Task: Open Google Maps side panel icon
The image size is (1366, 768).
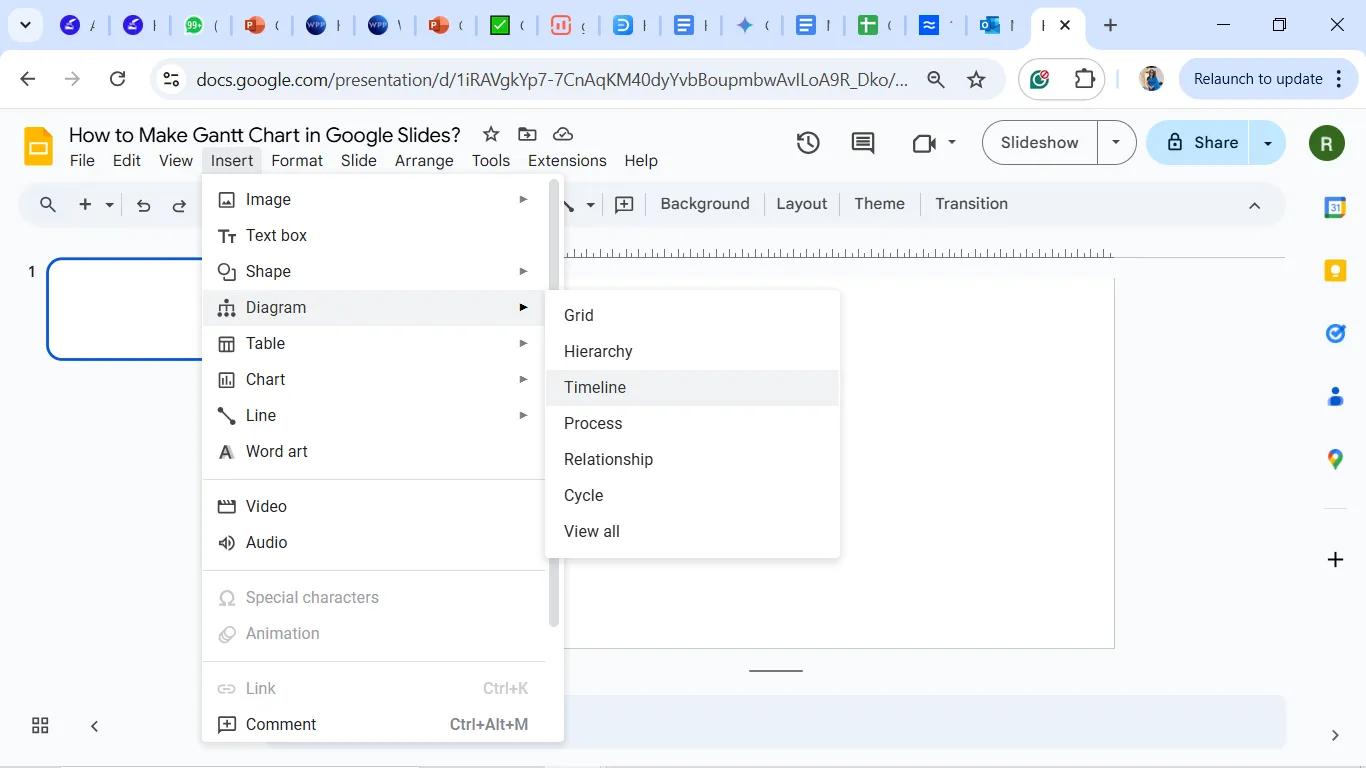Action: [1335, 459]
